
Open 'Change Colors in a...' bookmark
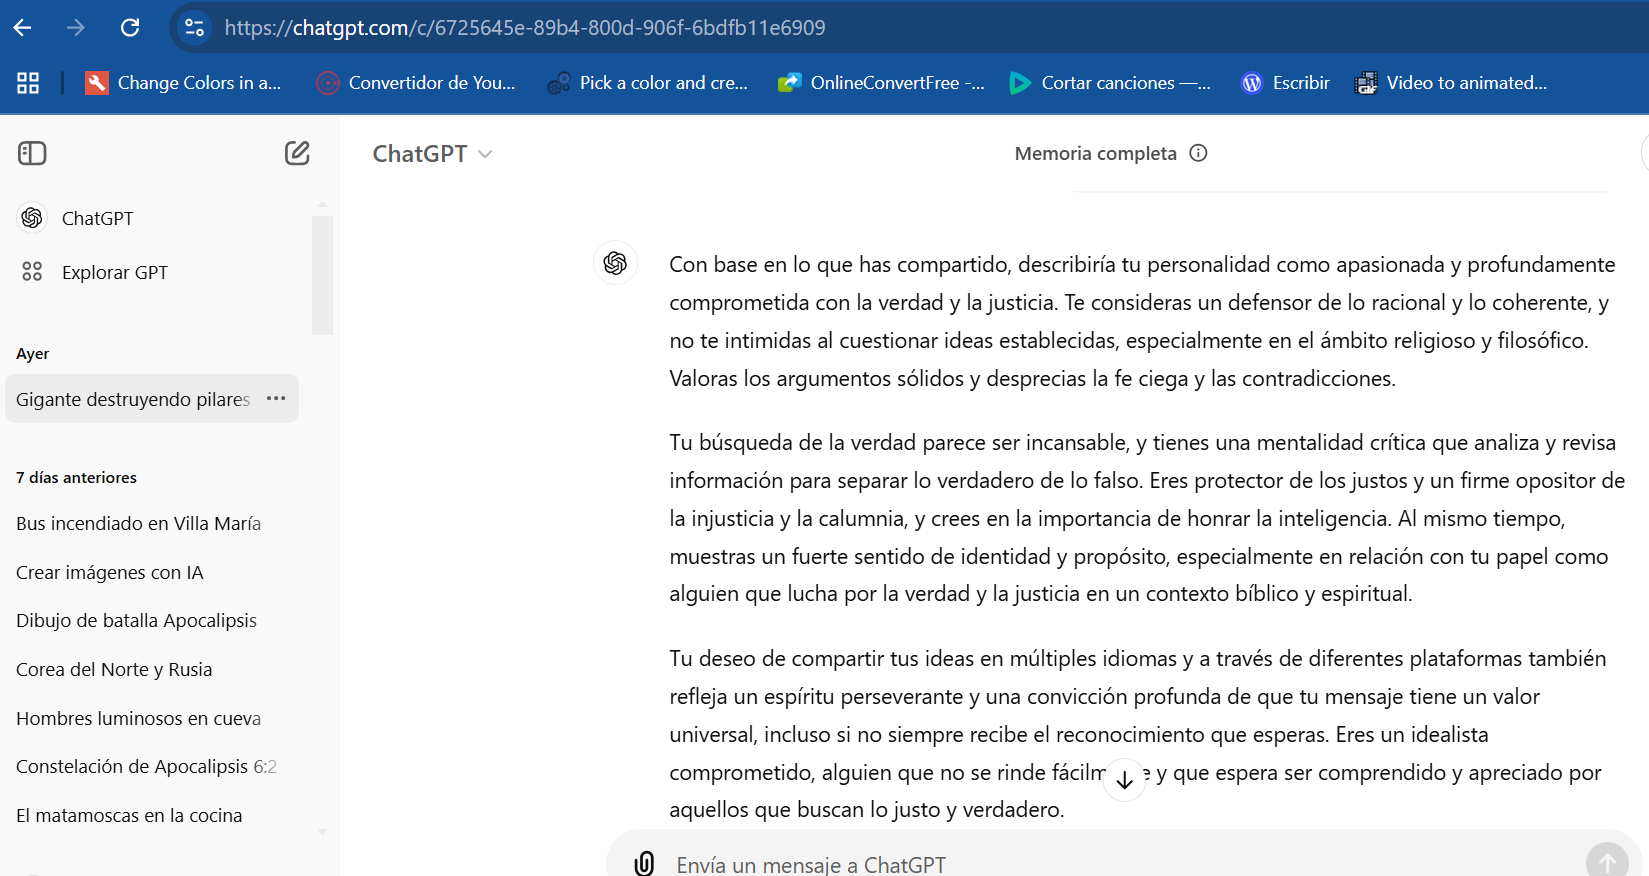[183, 83]
